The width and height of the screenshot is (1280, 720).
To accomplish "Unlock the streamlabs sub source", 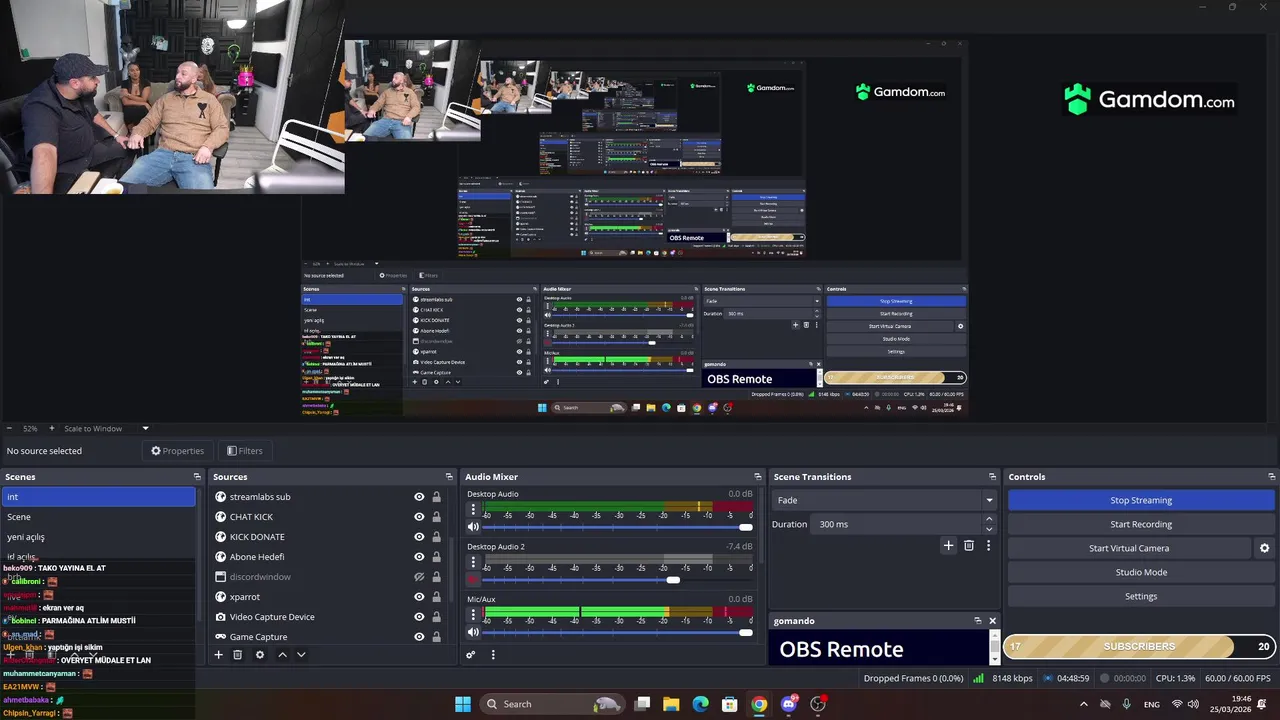I will (x=436, y=497).
